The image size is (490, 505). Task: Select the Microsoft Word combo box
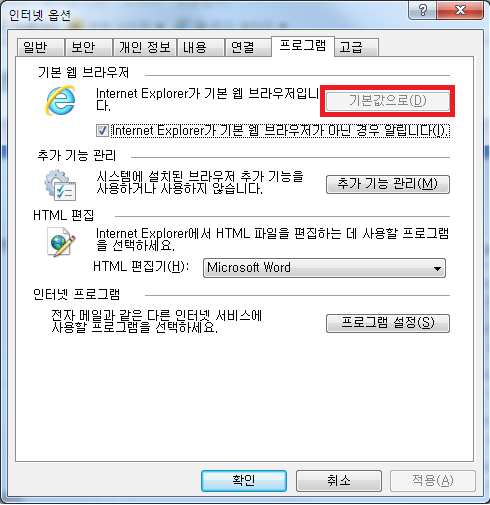[324, 268]
